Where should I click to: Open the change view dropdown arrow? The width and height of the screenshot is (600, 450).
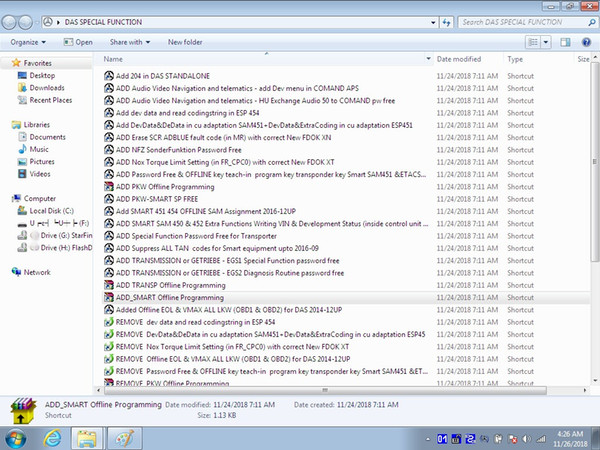[546, 42]
